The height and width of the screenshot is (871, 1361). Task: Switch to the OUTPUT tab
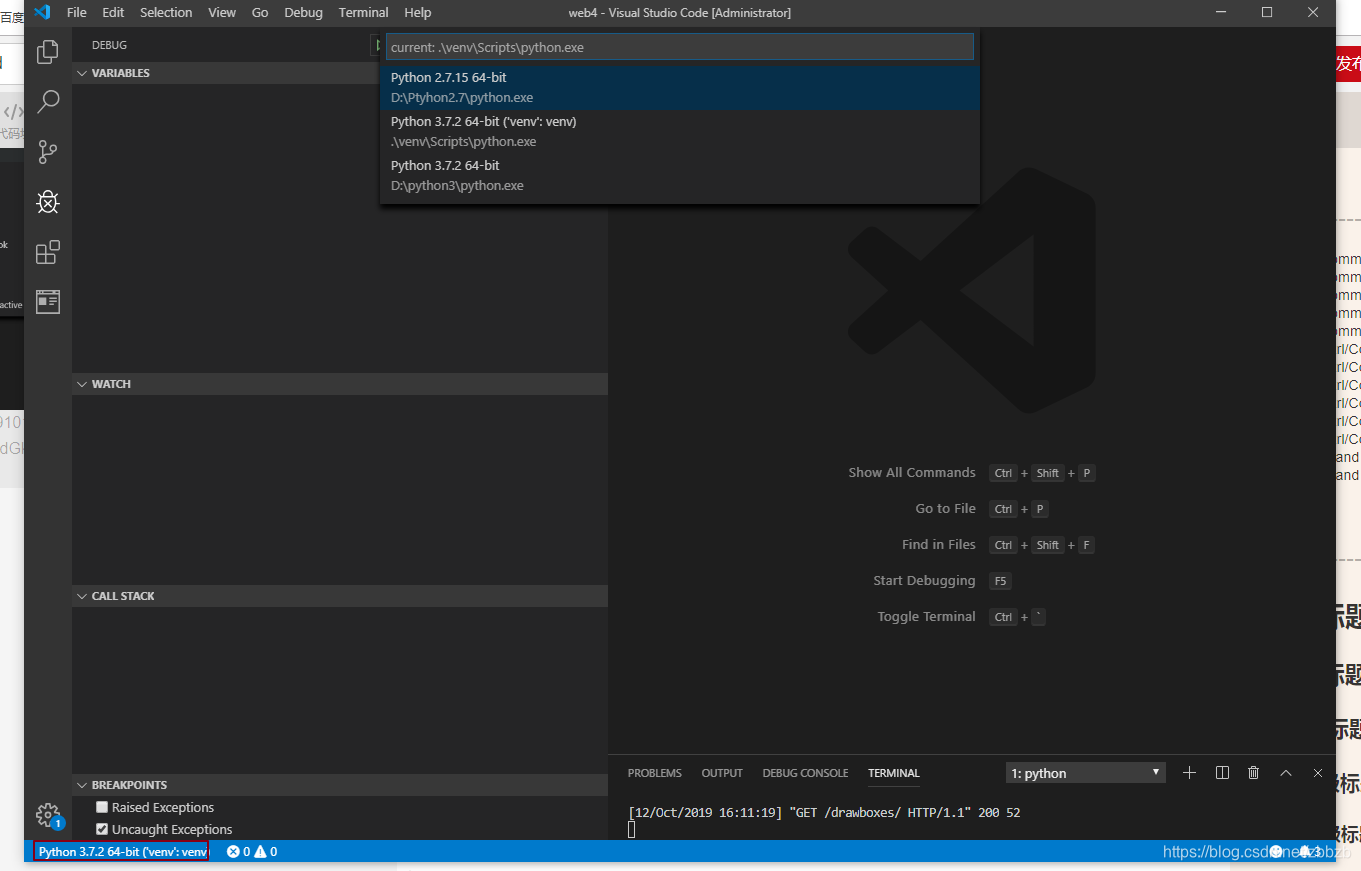point(722,773)
